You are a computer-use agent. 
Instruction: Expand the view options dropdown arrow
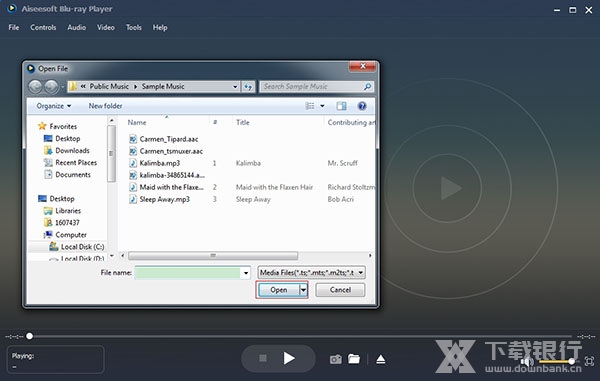coord(322,106)
